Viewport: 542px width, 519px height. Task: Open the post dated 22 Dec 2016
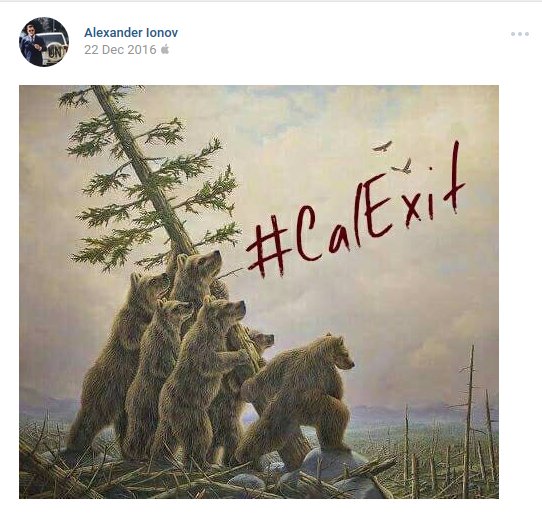120,50
